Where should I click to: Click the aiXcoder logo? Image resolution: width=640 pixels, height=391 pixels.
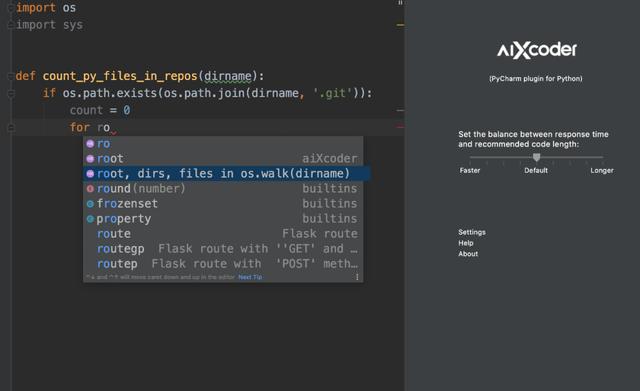pyautogui.click(x=536, y=50)
